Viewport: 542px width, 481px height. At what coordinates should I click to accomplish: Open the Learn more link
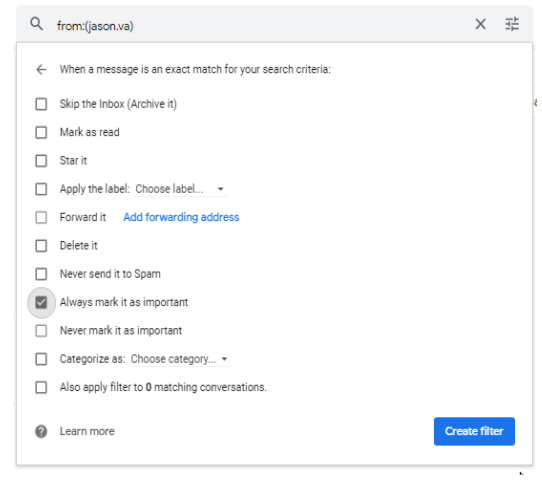click(x=87, y=432)
